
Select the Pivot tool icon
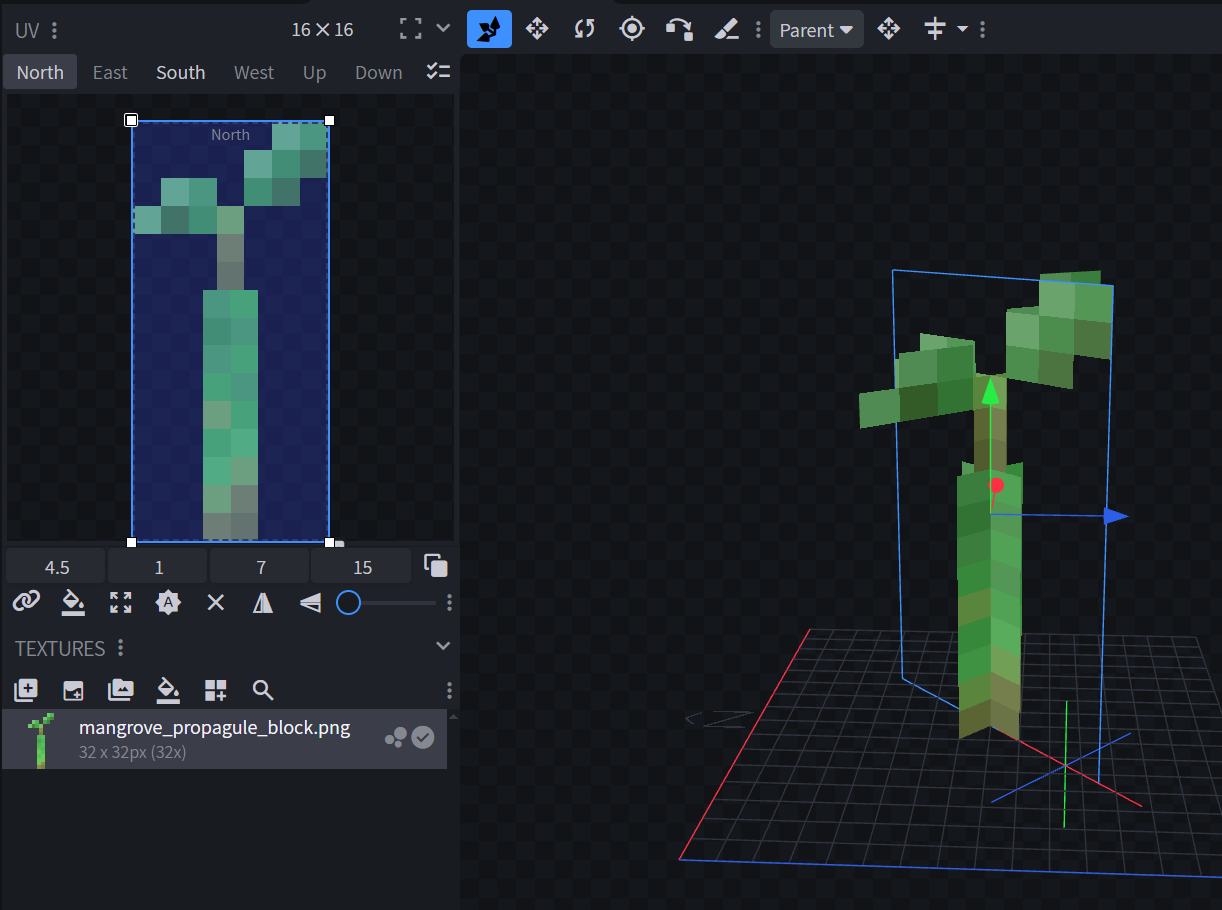[x=632, y=29]
